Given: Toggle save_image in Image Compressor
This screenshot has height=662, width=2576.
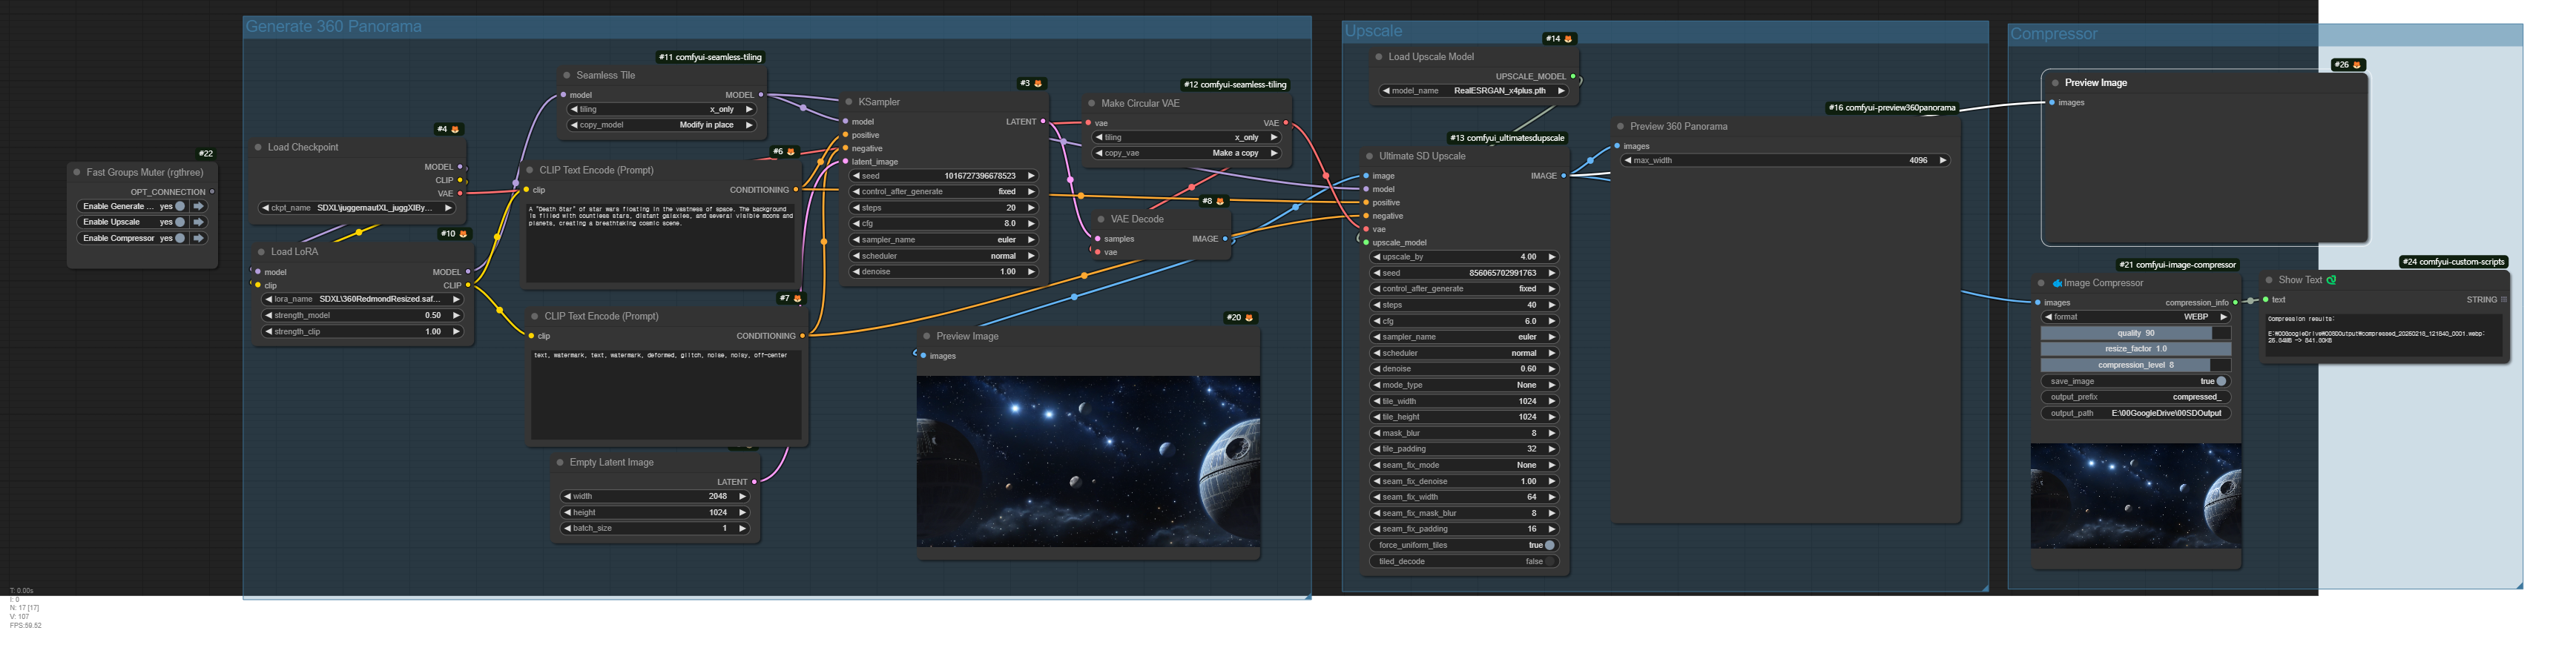Looking at the screenshot, I should point(2221,381).
